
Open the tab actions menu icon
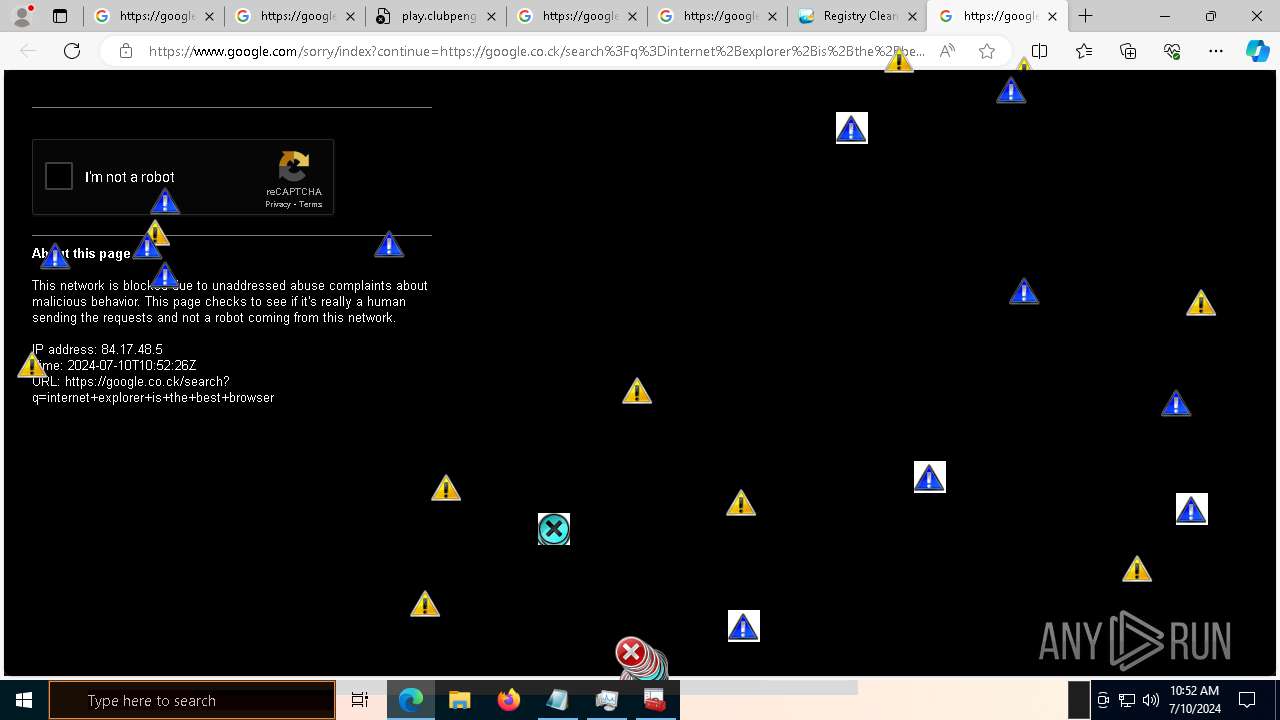60,16
